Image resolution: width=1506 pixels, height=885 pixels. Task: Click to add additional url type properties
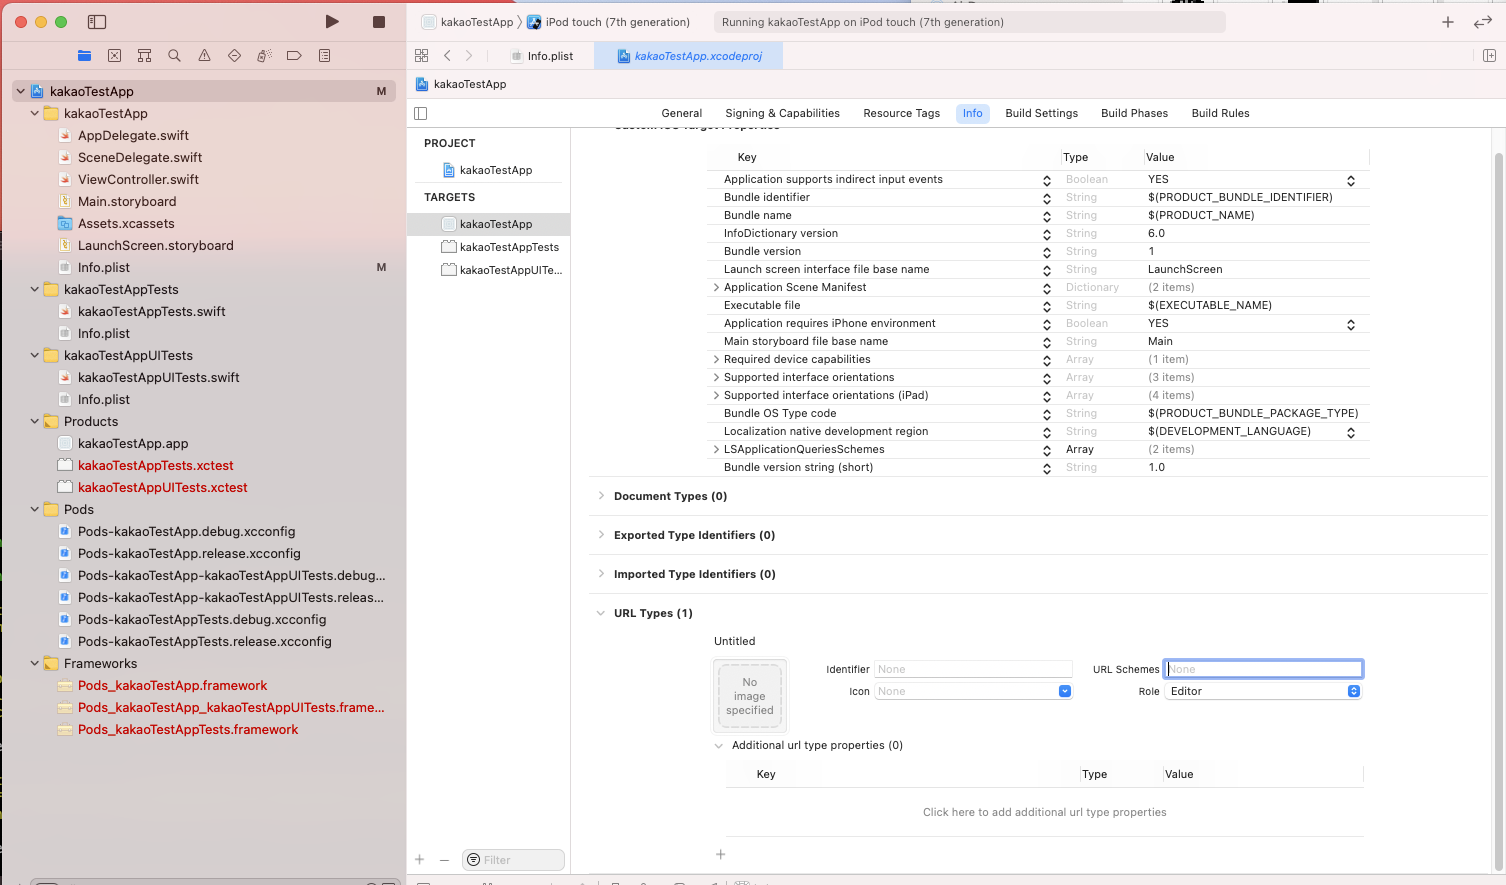(1044, 812)
